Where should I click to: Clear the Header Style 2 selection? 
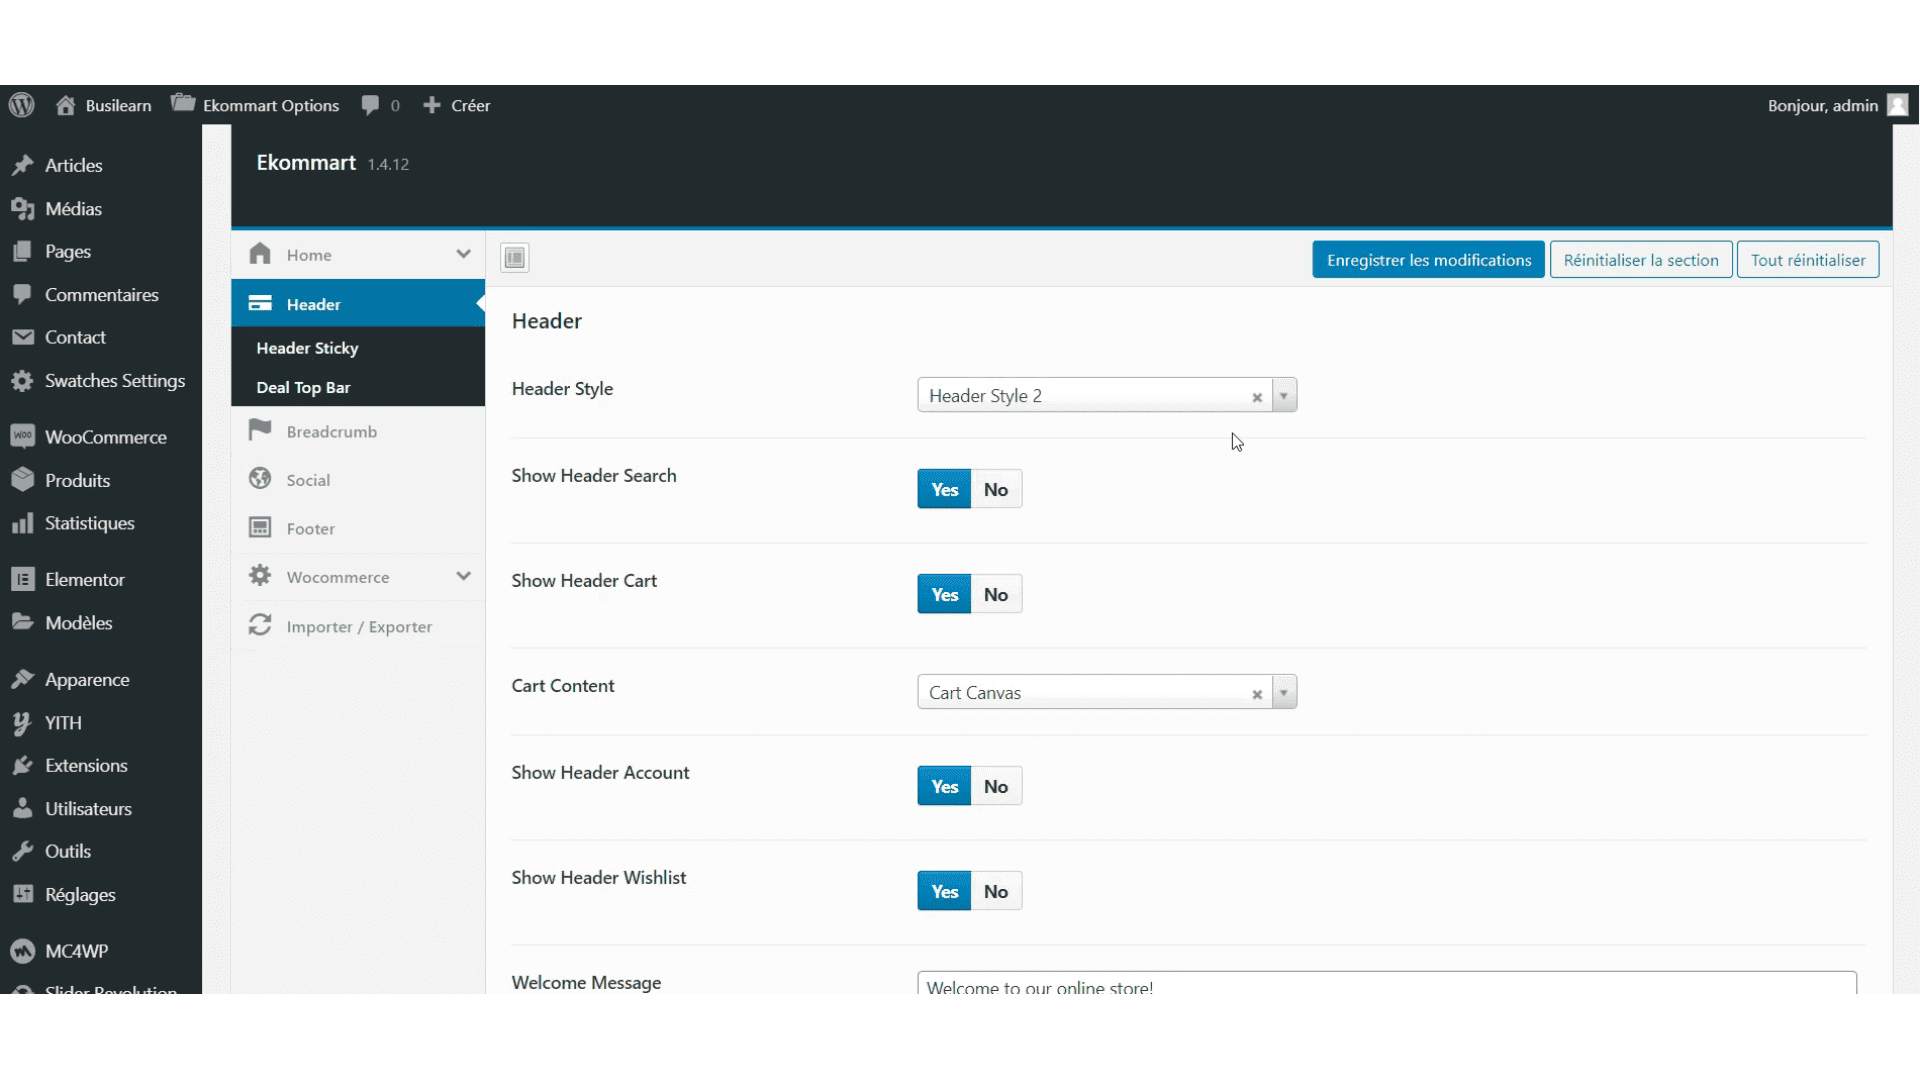coord(1257,397)
